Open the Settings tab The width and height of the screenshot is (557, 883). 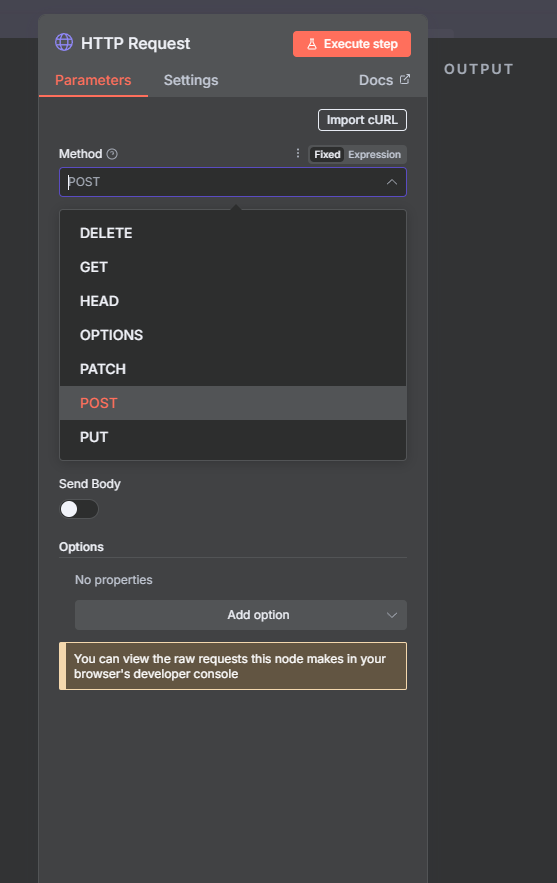pos(191,80)
